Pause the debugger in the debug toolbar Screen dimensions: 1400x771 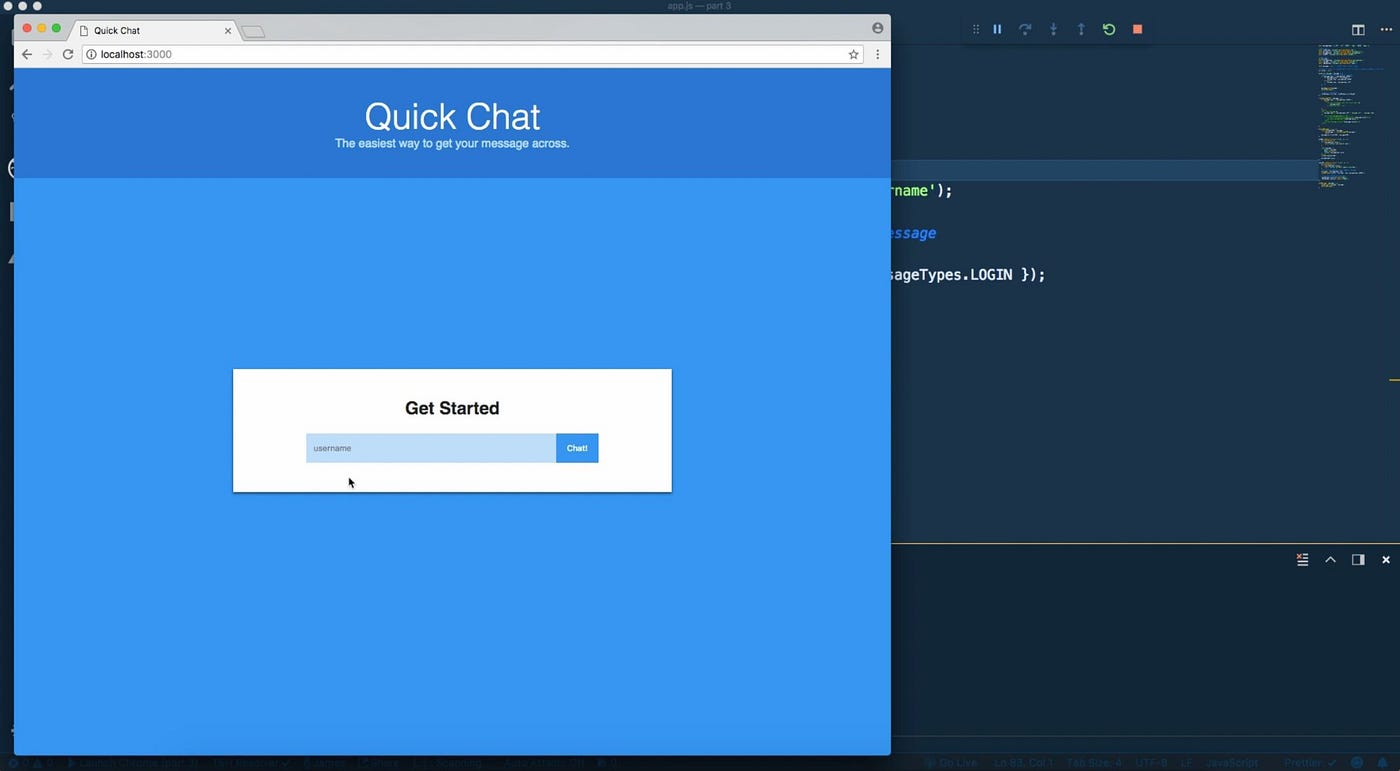pos(997,30)
